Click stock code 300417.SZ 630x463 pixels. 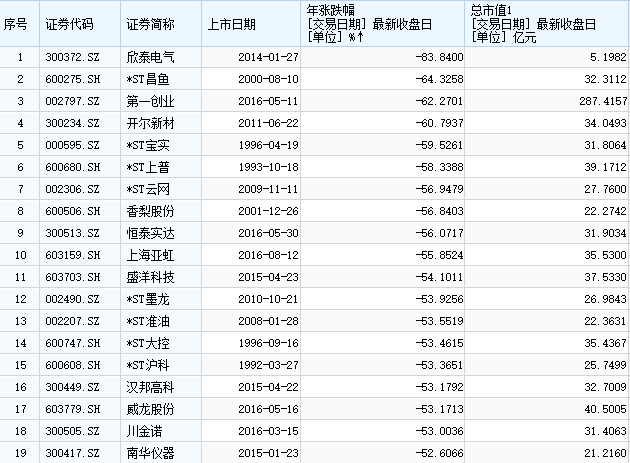click(72, 453)
